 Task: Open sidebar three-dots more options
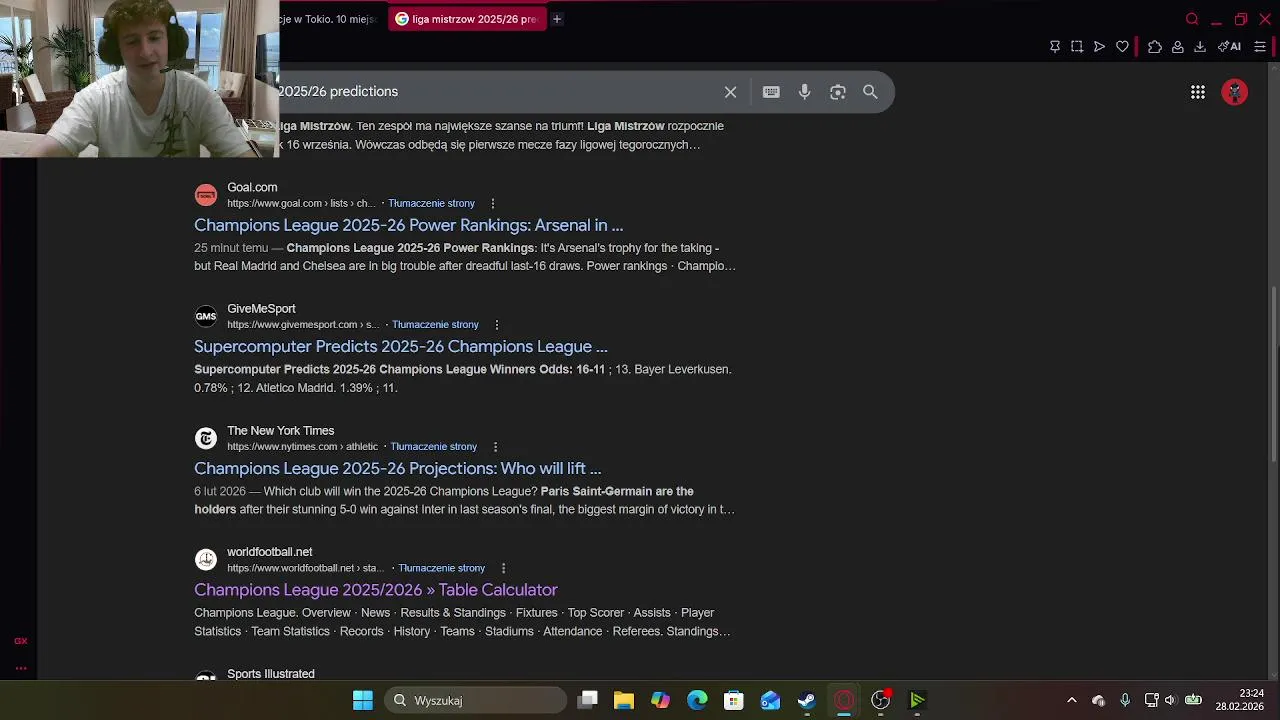coord(20,668)
